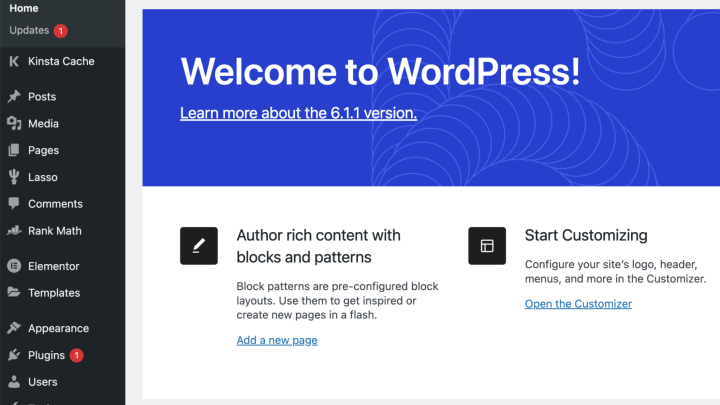720x405 pixels.
Task: Click the Media icon in the sidebar
Action: tap(14, 123)
